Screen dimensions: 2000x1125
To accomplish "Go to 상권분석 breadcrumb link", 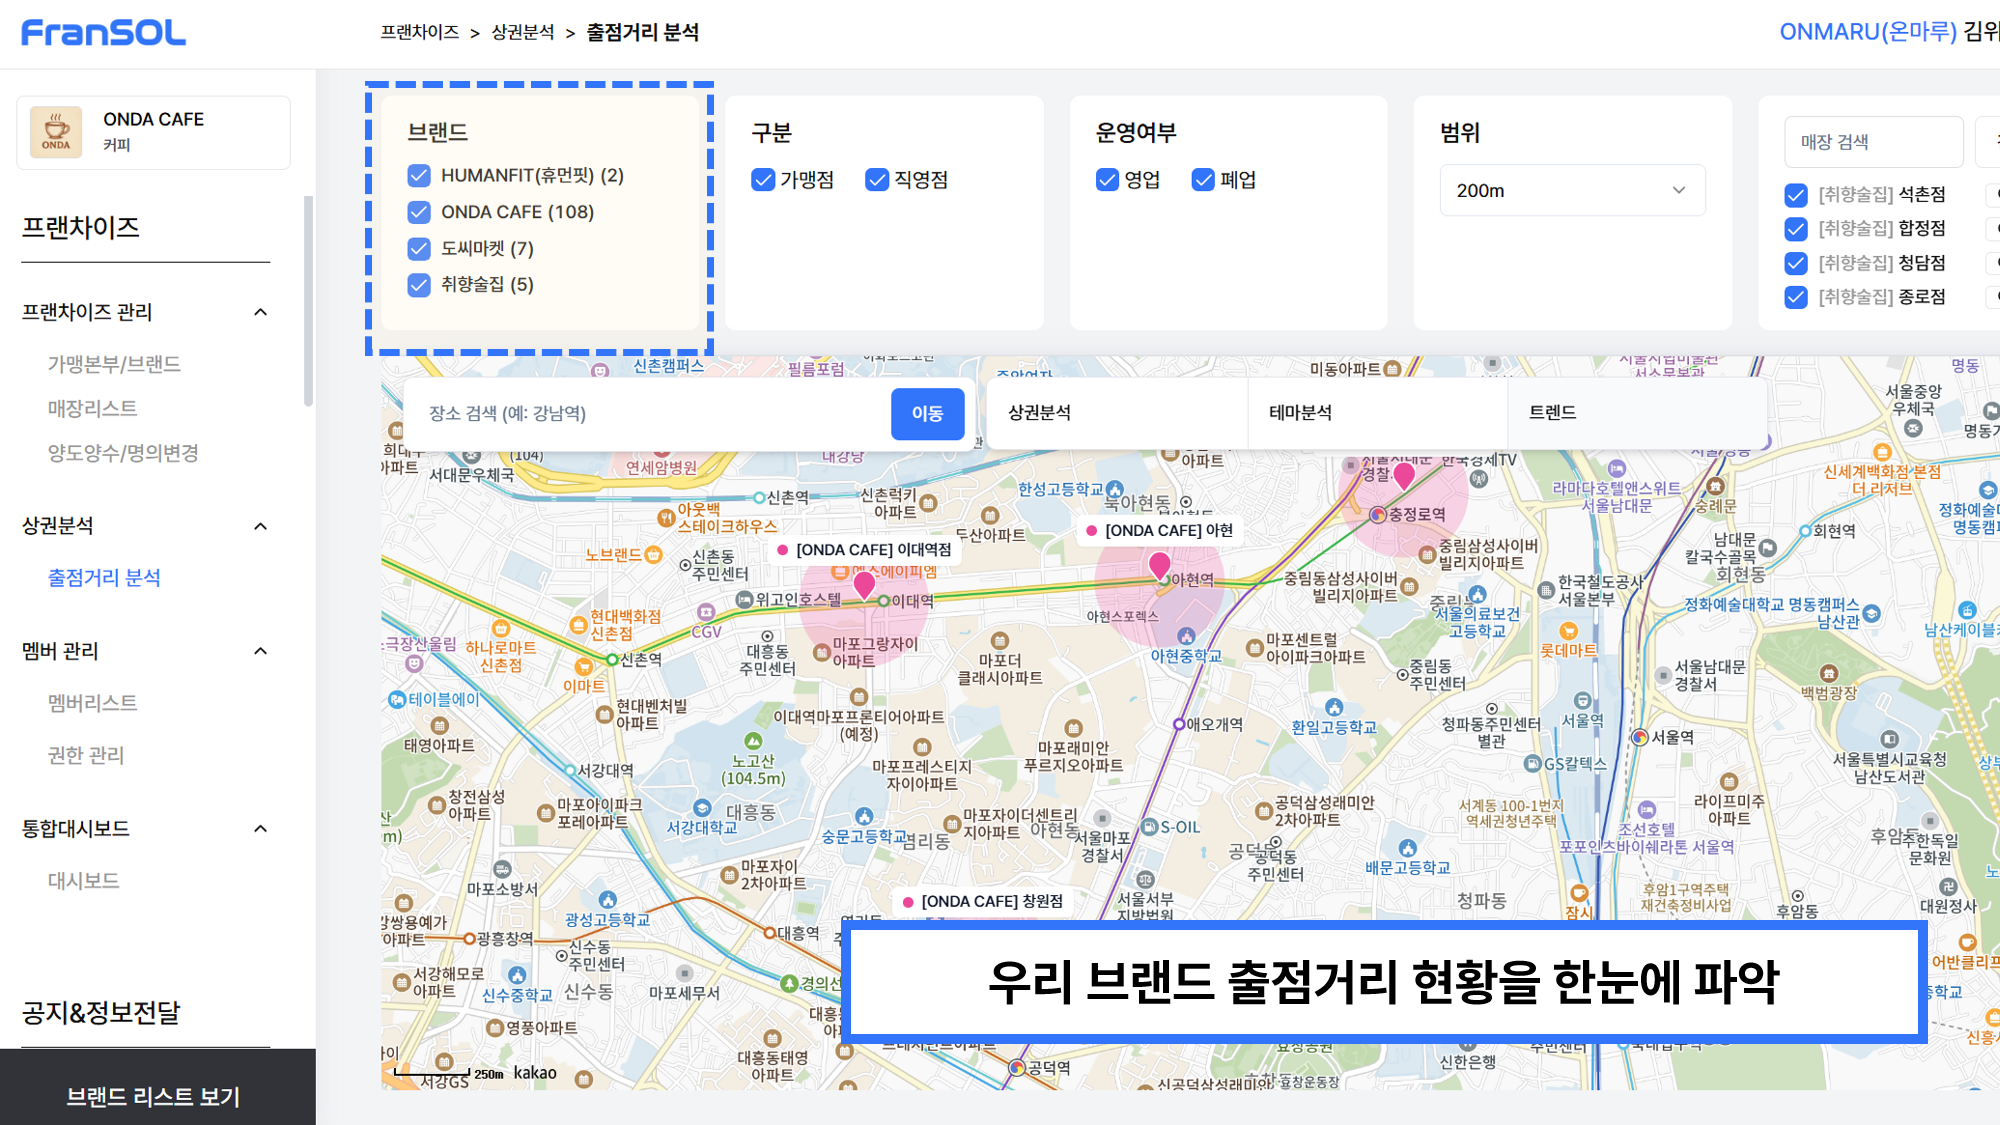I will [522, 32].
